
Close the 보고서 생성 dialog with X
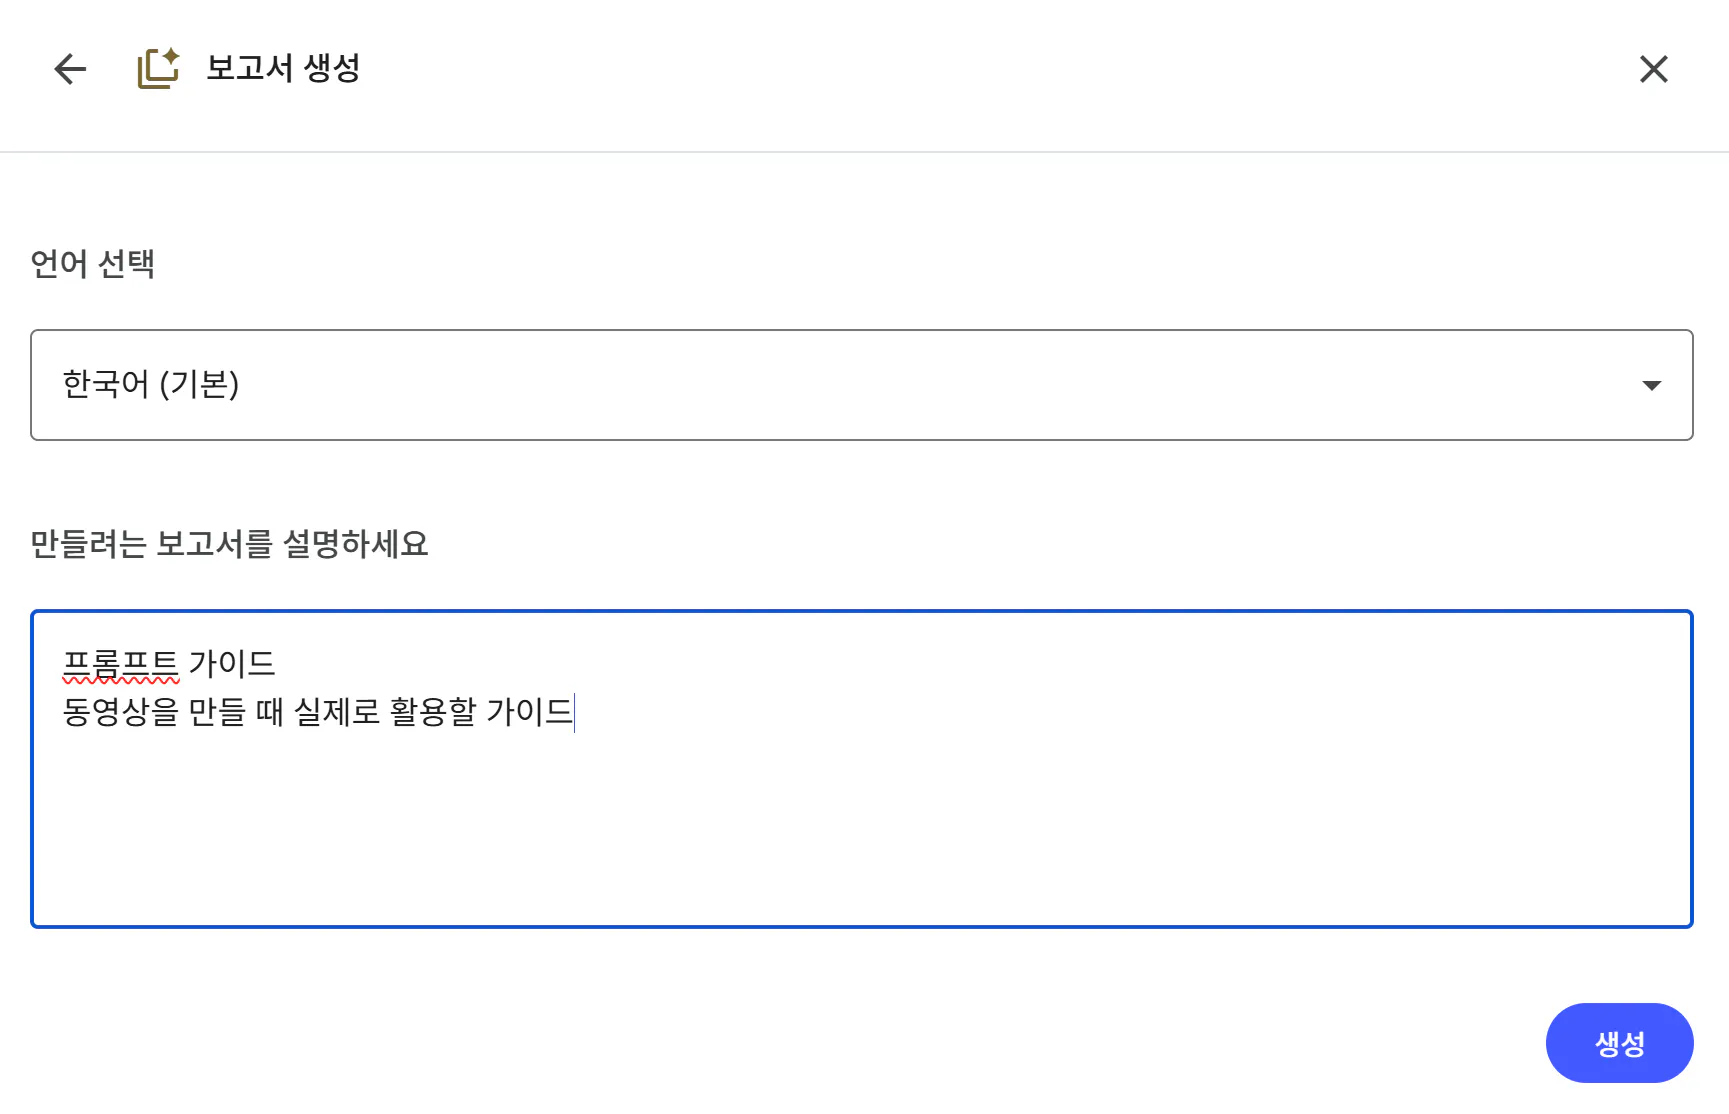pyautogui.click(x=1653, y=69)
